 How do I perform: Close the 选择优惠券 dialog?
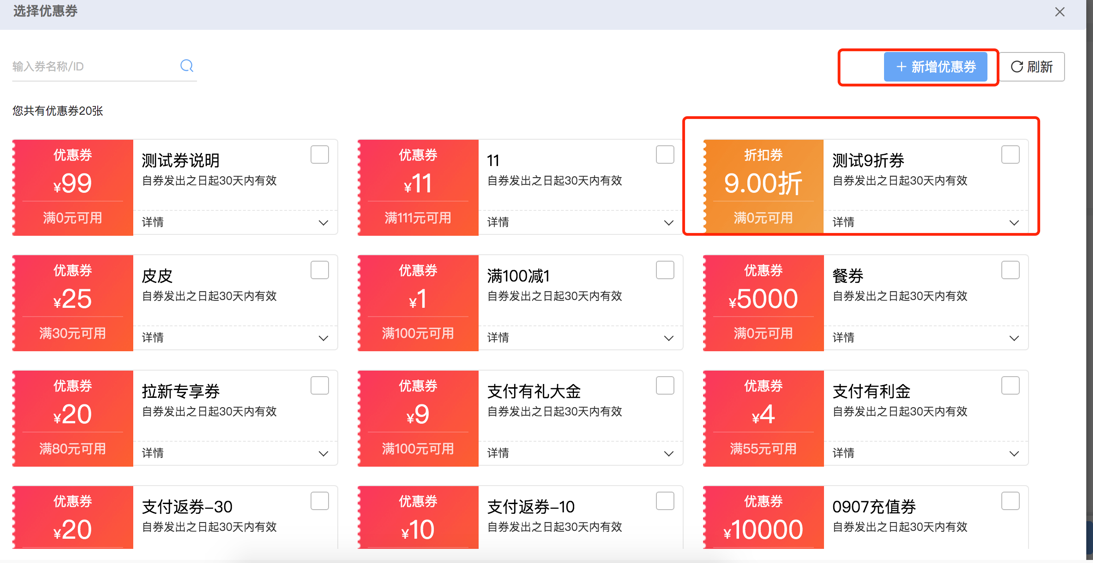(x=1060, y=12)
